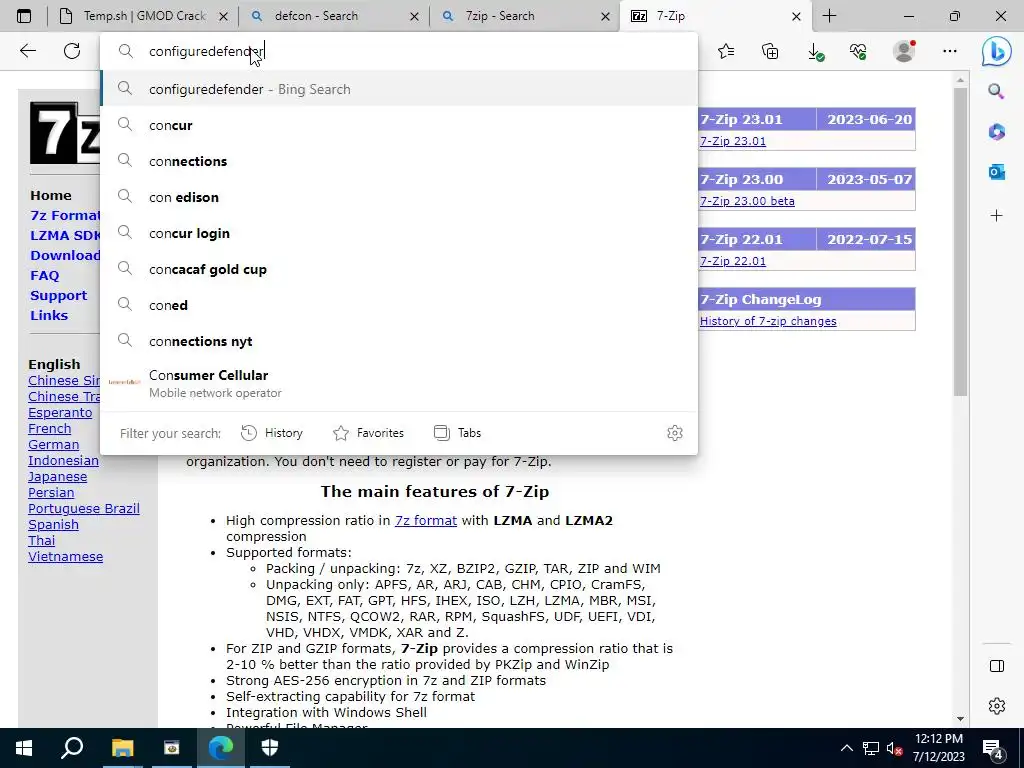Close the 7zip - Search tab
This screenshot has height=768, width=1024.
pyautogui.click(x=605, y=16)
